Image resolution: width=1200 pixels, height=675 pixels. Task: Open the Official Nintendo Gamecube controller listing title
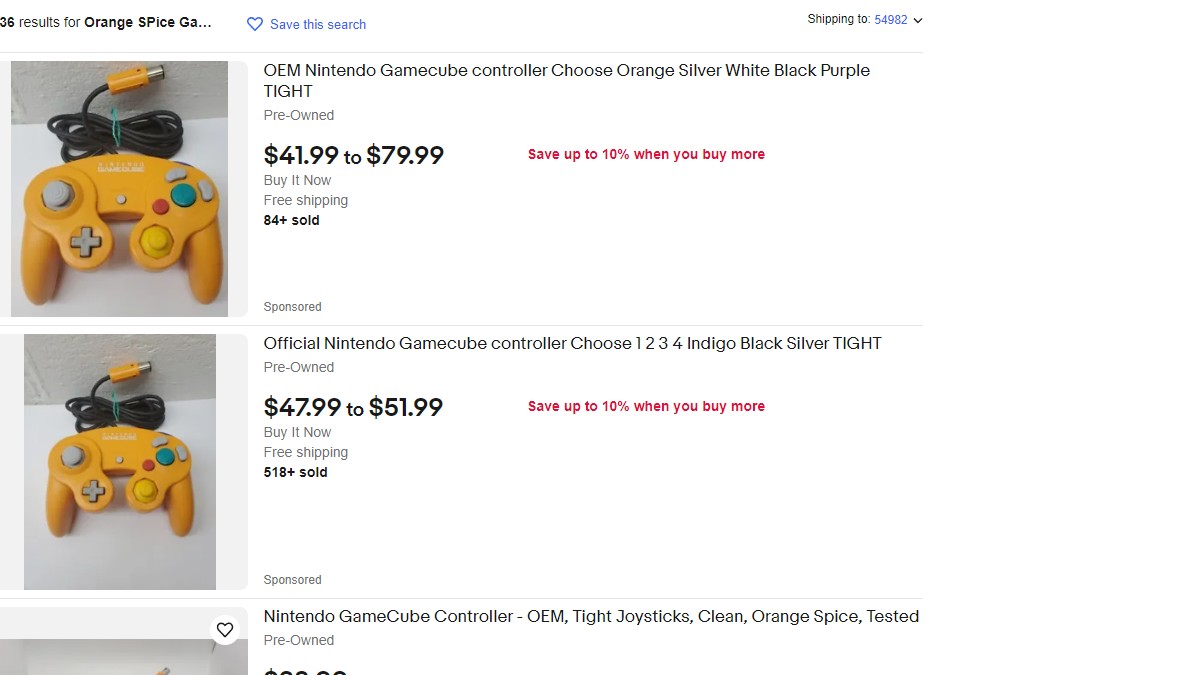(572, 343)
